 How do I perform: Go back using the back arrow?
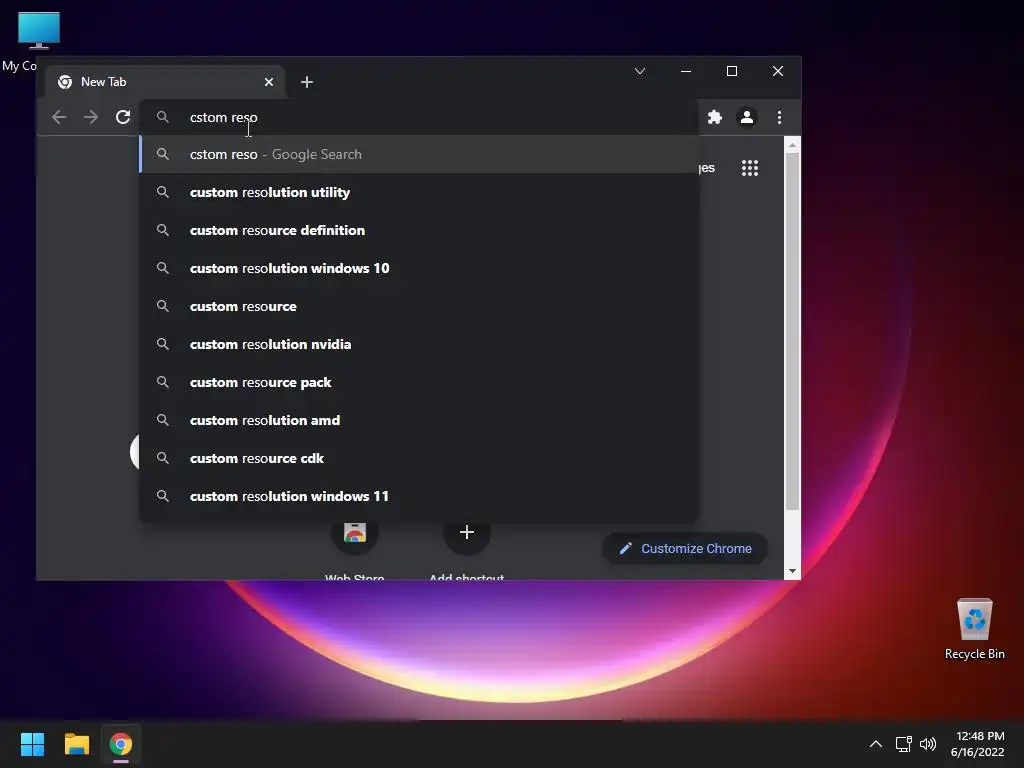[x=59, y=117]
